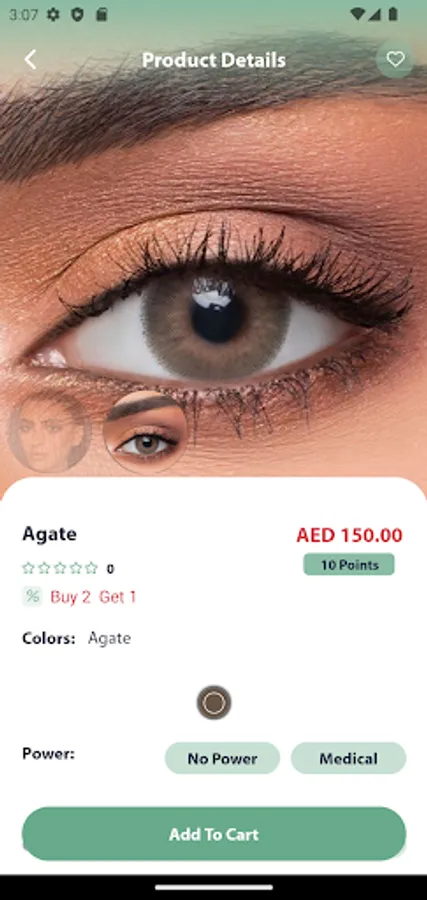This screenshot has height=900, width=427.
Task: Open the Buy 2 Get 1 offer
Action: click(93, 597)
